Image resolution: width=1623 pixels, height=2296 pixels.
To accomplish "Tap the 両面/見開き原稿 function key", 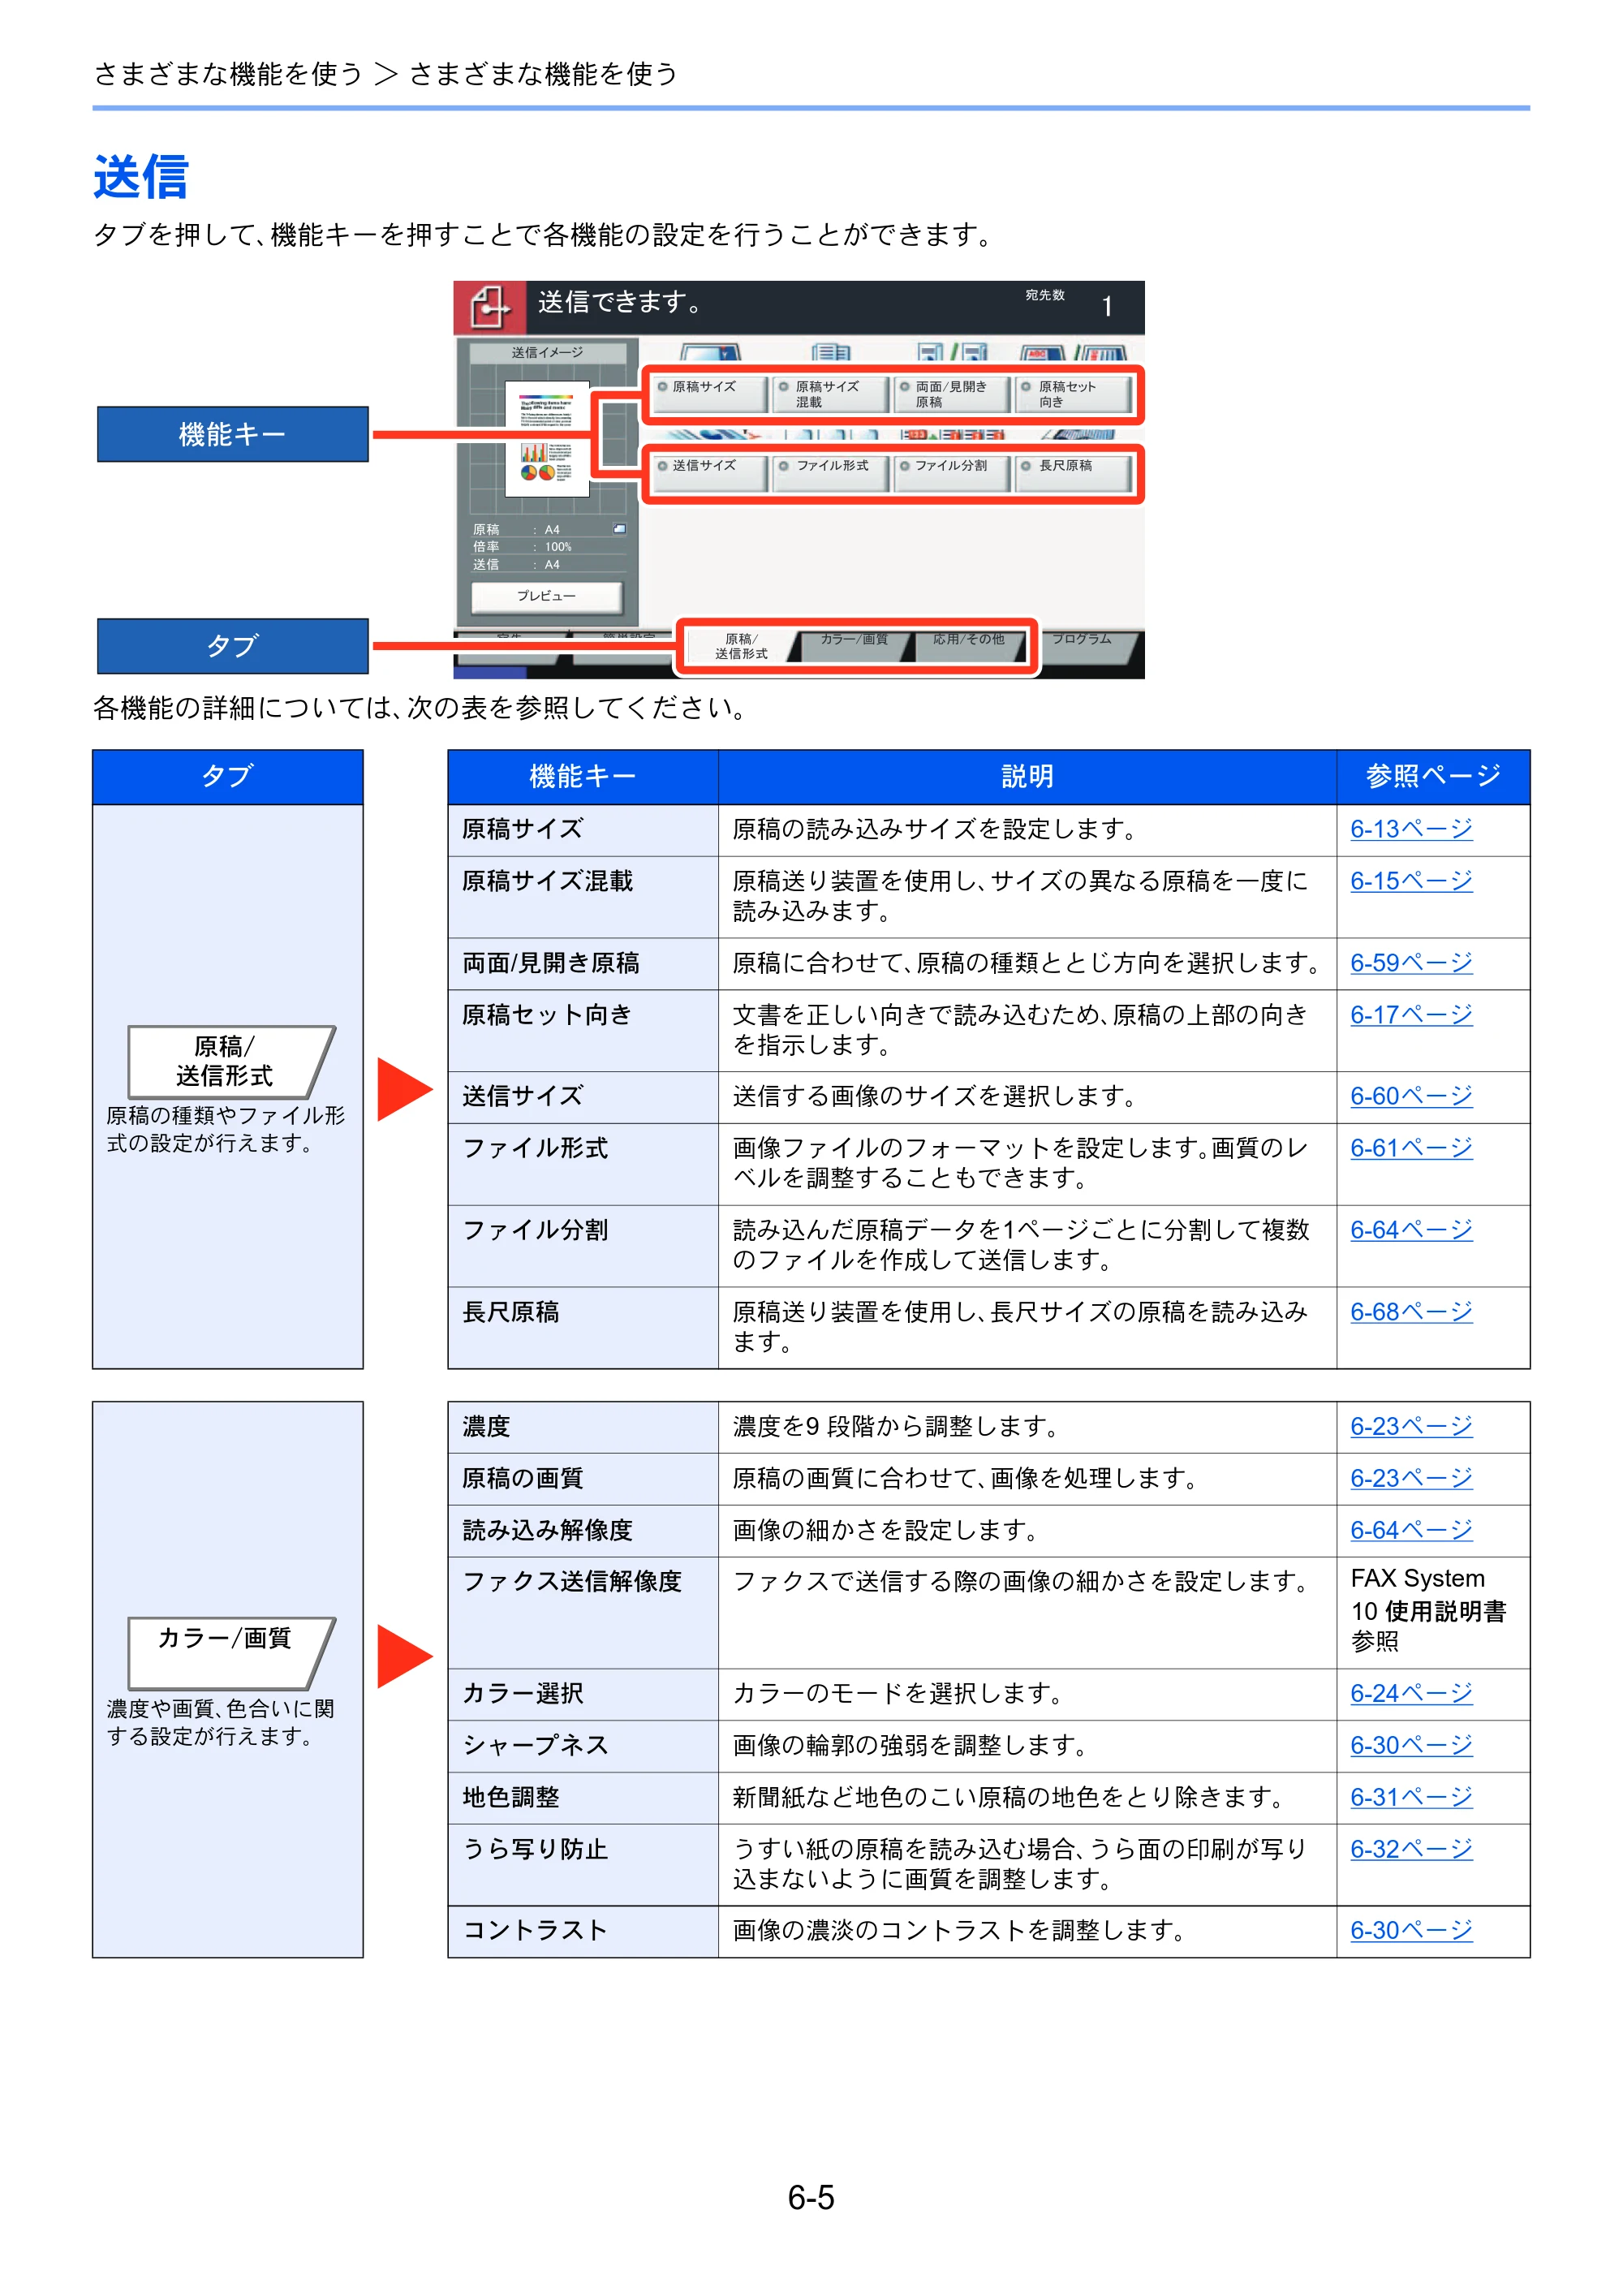I will [951, 394].
